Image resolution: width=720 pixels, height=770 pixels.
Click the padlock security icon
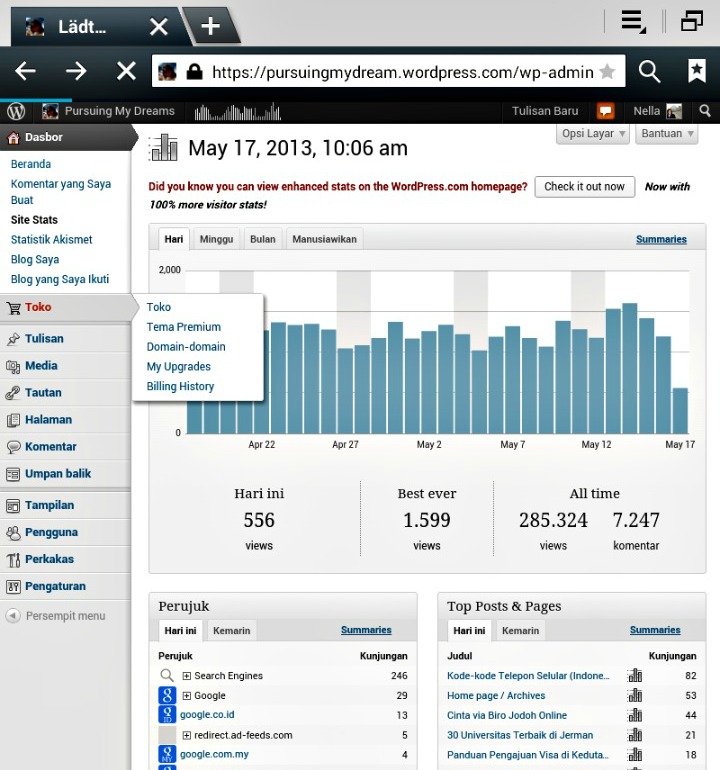(x=194, y=72)
